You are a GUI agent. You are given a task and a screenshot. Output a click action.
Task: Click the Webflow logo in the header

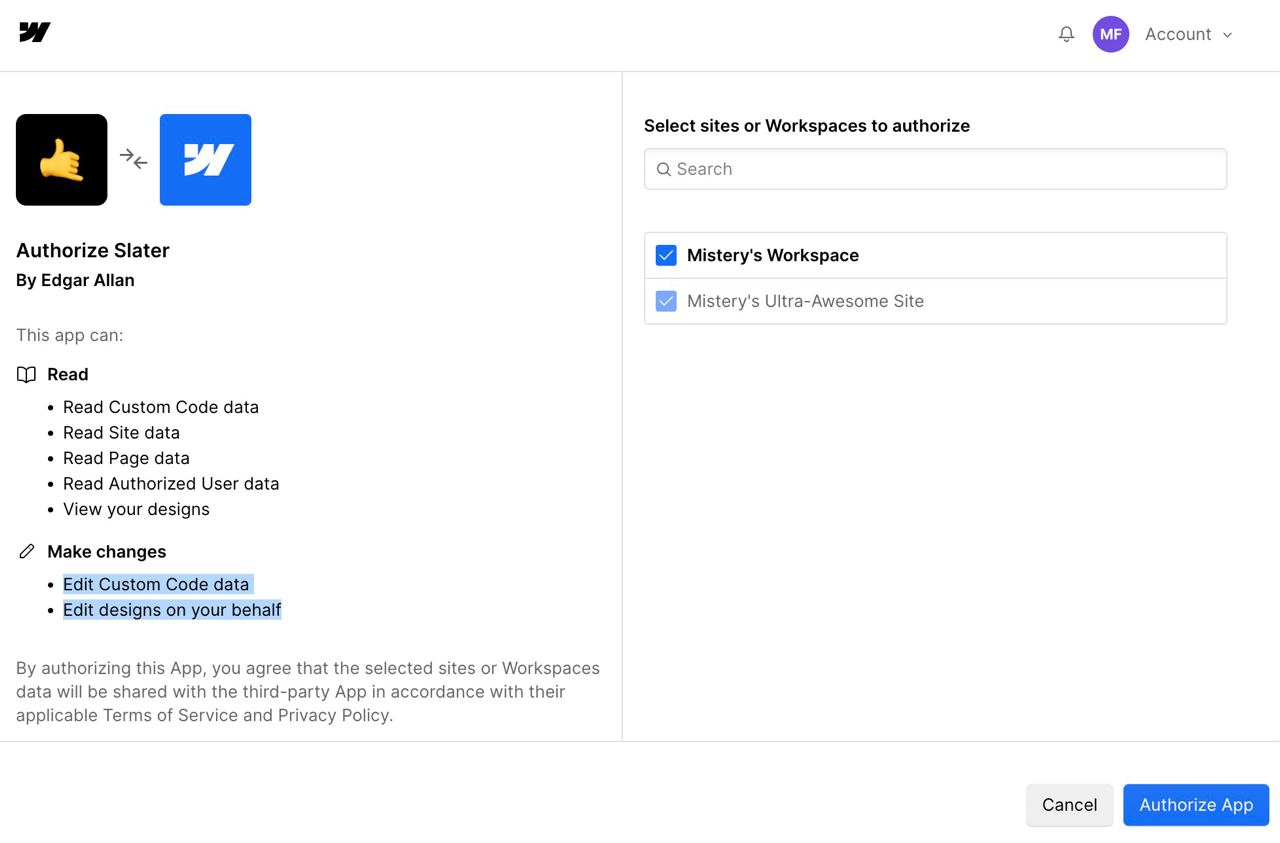35,33
